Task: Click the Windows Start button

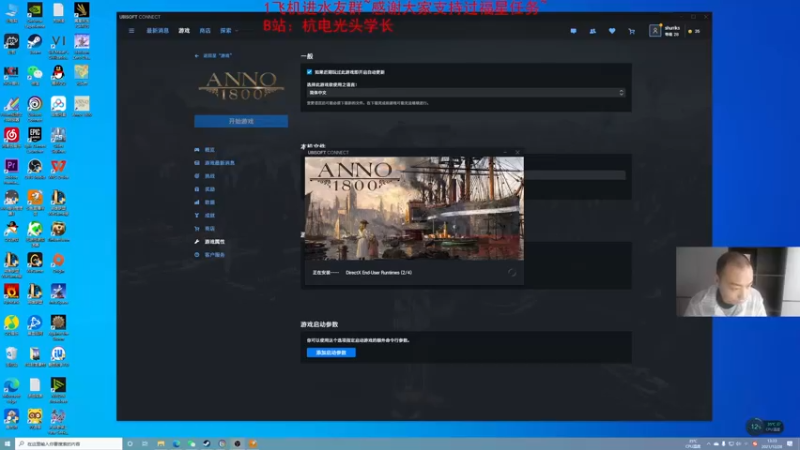Action: click(x=7, y=444)
